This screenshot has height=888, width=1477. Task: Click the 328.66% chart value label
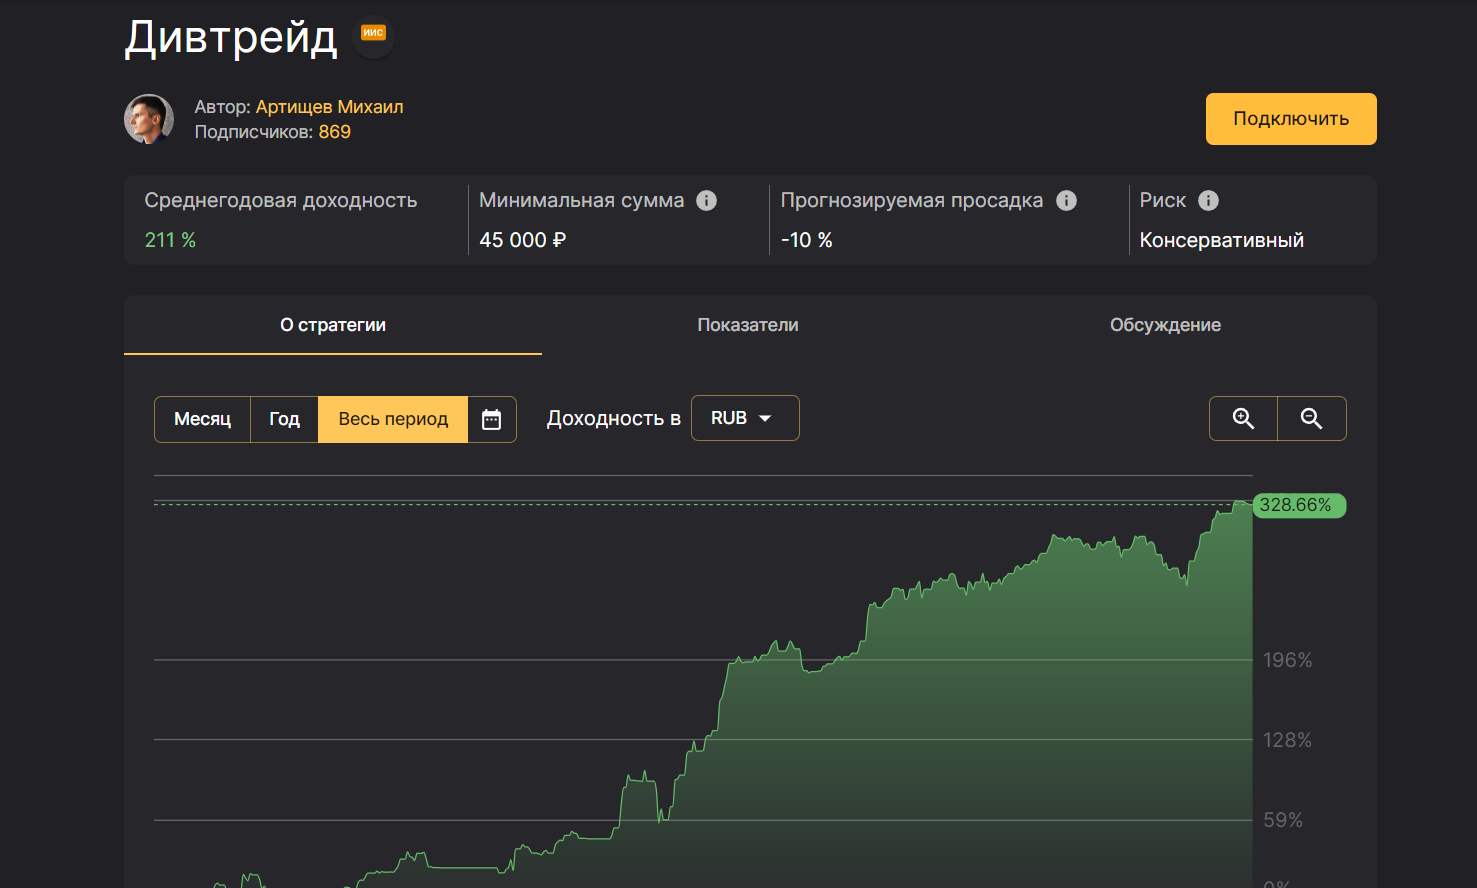[x=1299, y=505]
